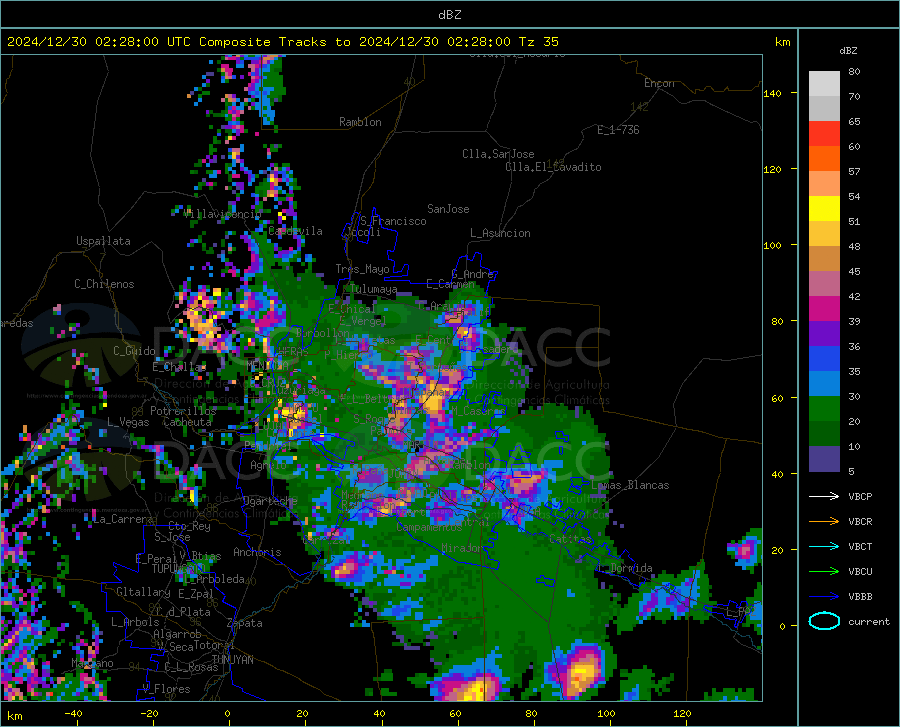Click the -40 km horizontal axis tick label
900x727 pixels.
click(73, 713)
